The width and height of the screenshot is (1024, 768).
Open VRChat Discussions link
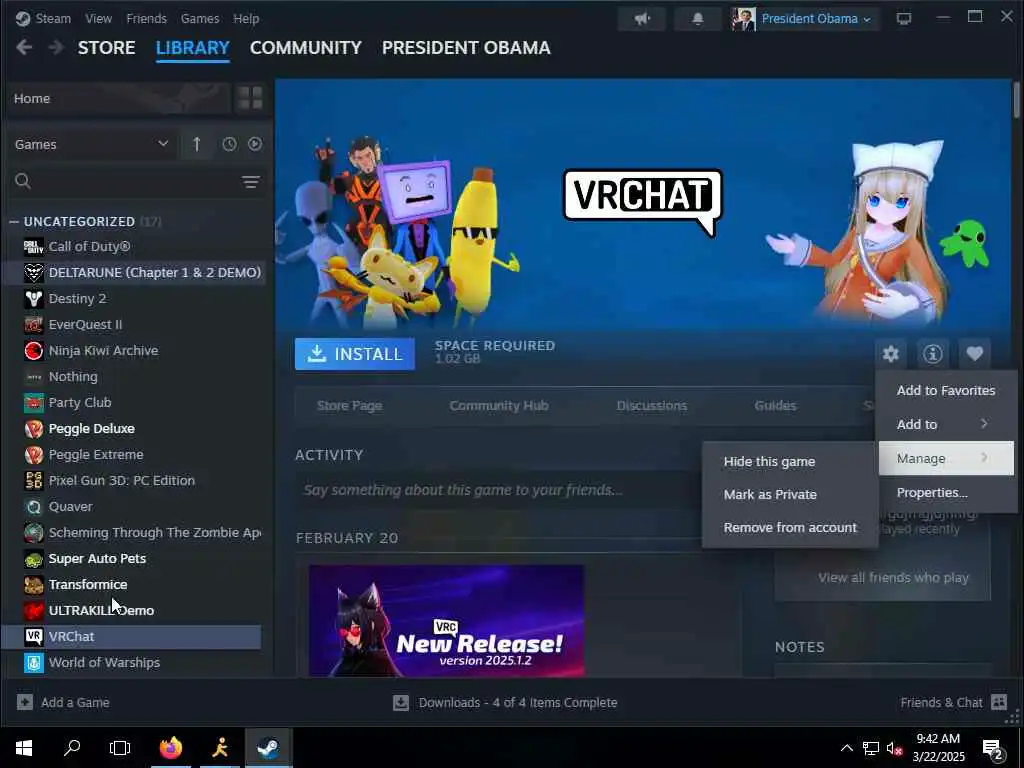652,406
